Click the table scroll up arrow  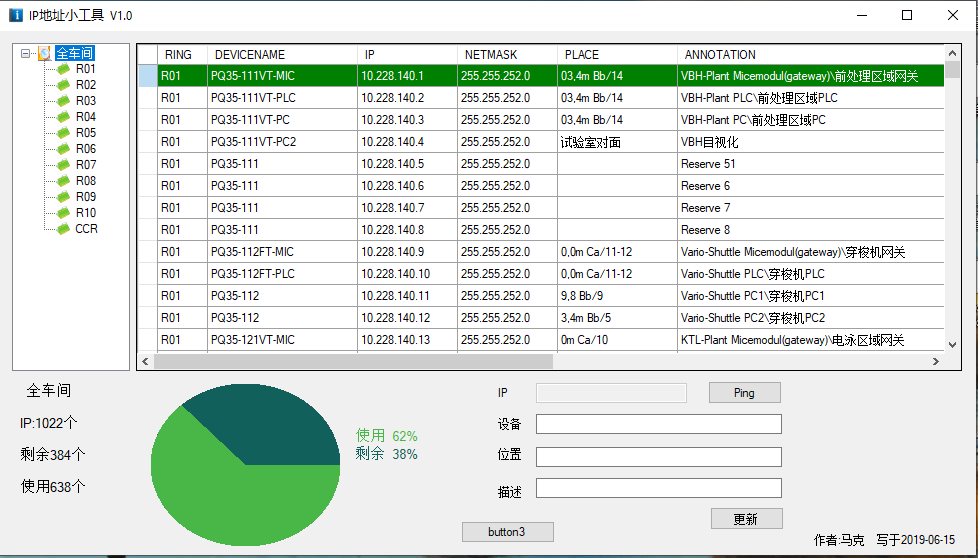pos(952,54)
